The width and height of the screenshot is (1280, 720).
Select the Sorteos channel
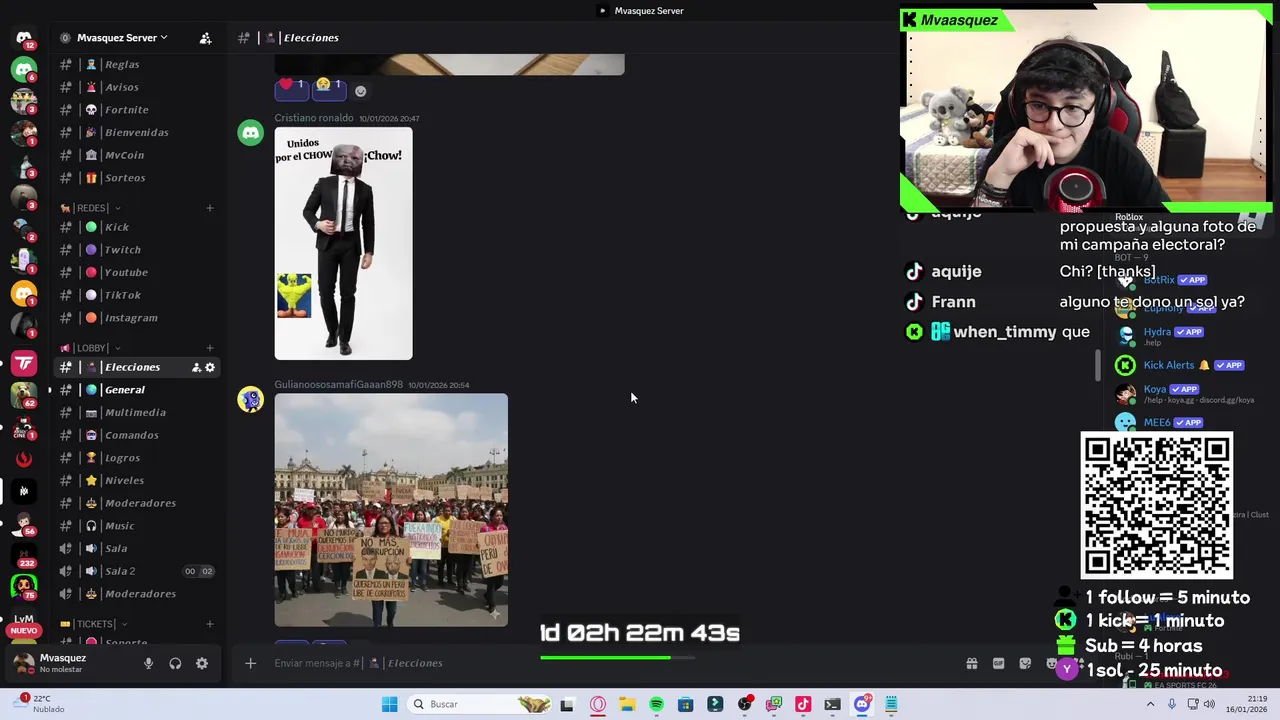137,178
